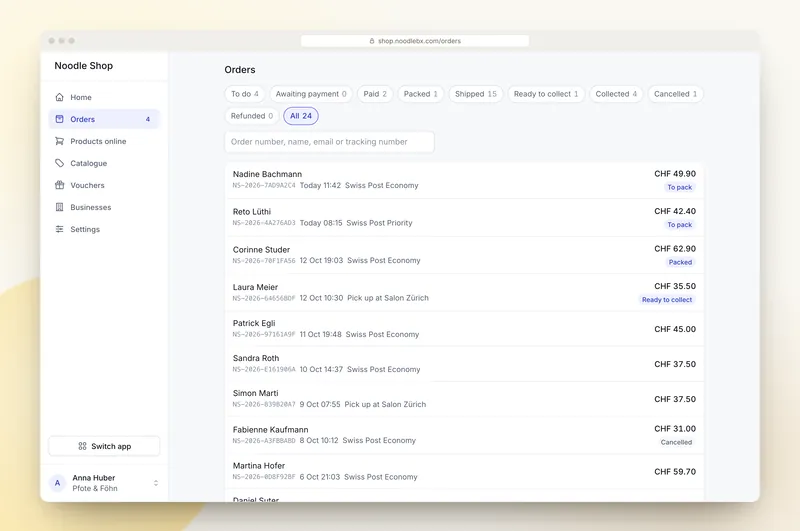Click the Vouchers gift icon
The width and height of the screenshot is (800, 531).
tap(60, 185)
